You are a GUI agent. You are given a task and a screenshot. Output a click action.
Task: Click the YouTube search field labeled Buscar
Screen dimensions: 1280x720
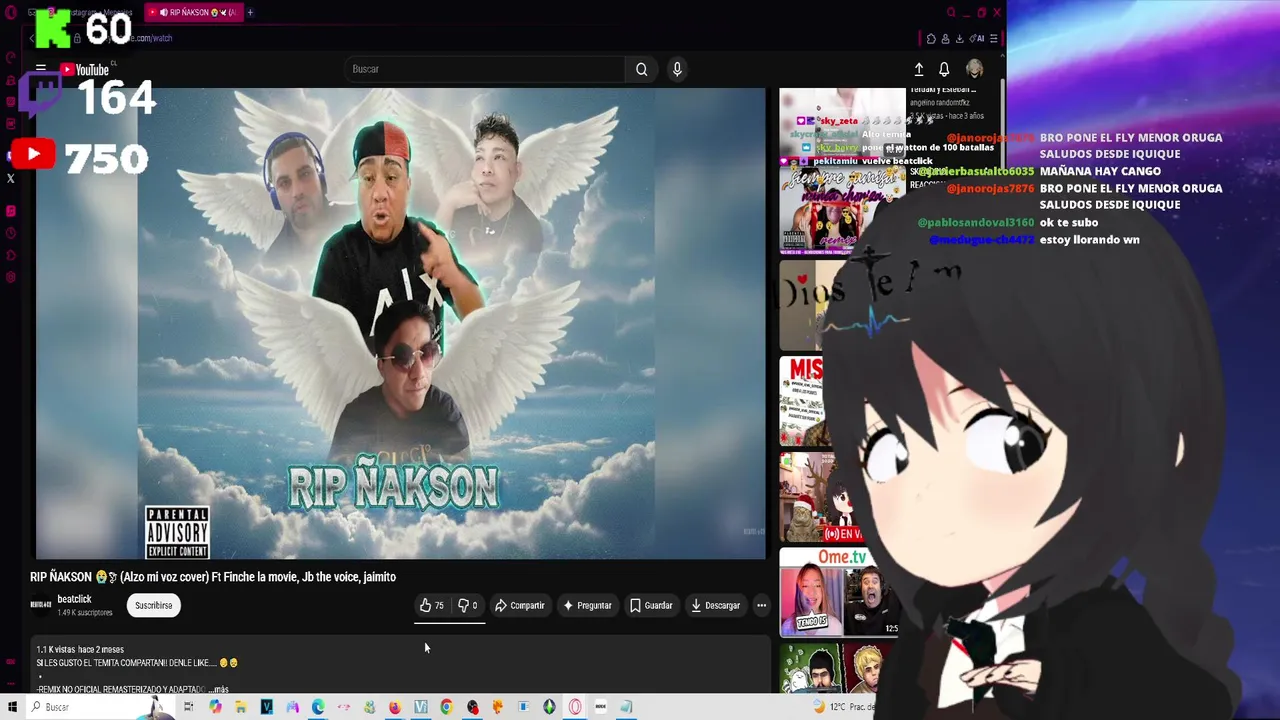tap(484, 69)
